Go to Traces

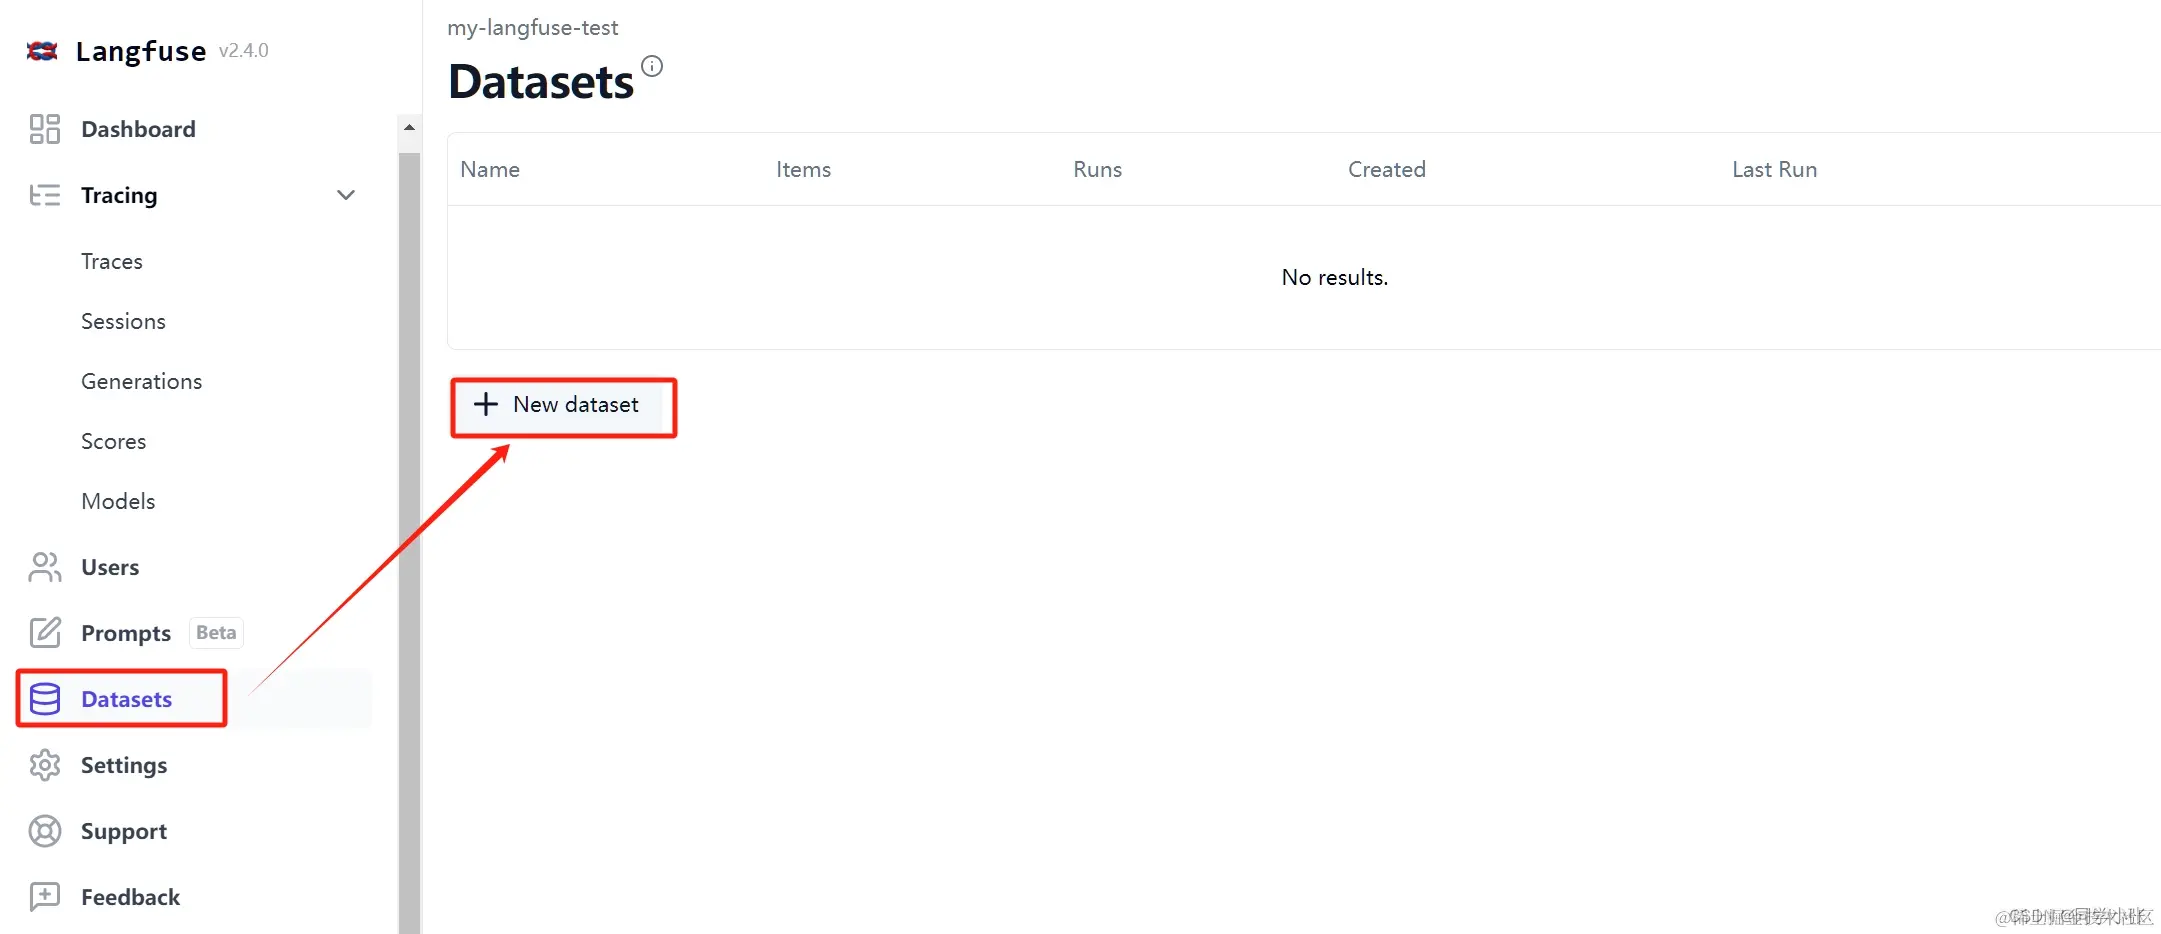(112, 261)
